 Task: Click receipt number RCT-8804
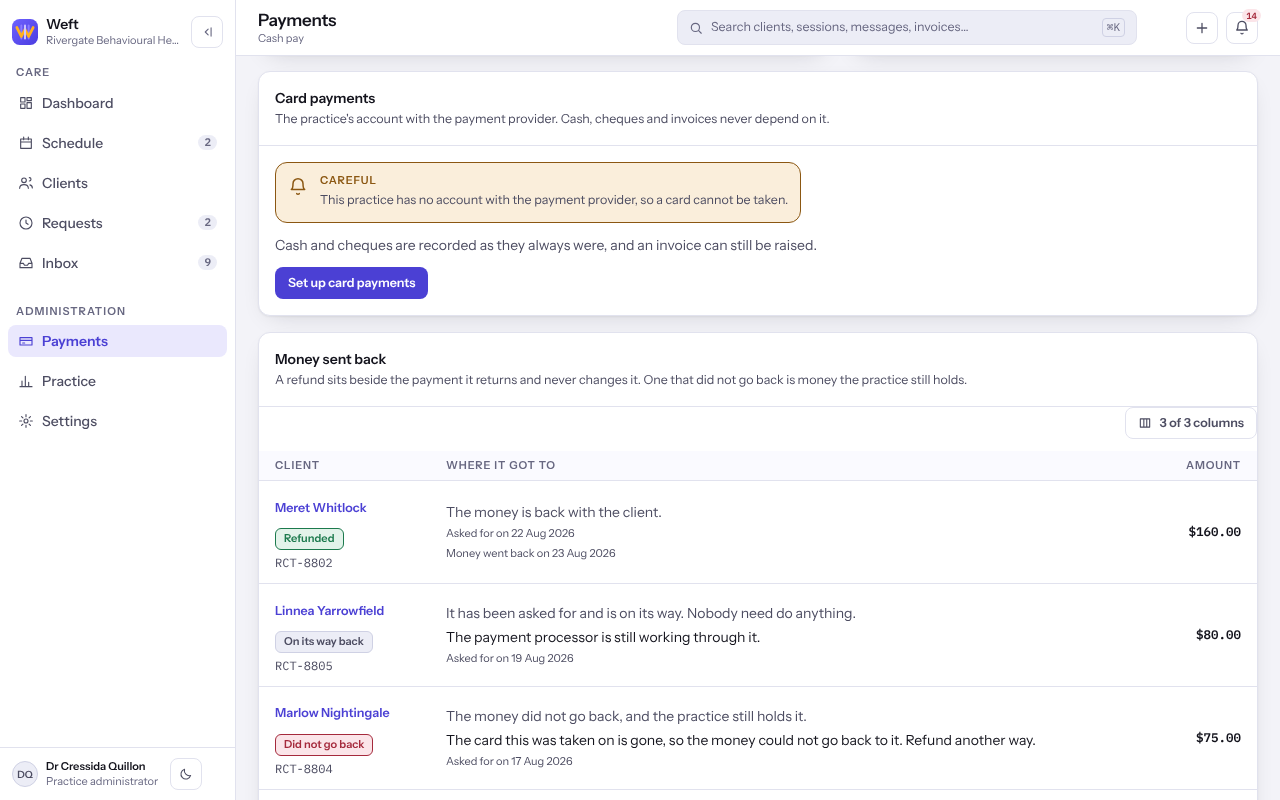(x=304, y=769)
